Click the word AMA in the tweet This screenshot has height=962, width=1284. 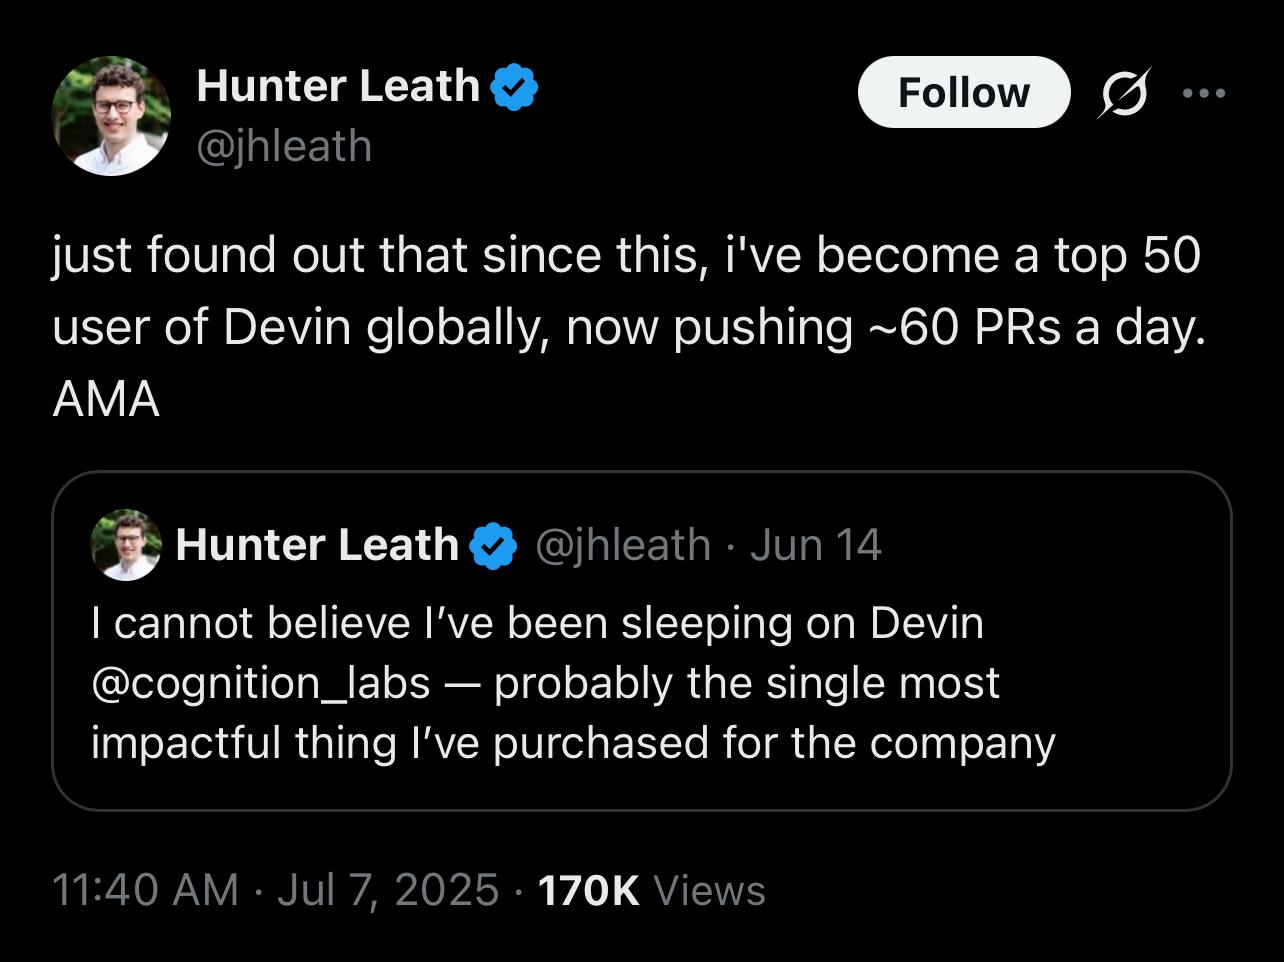coord(106,400)
